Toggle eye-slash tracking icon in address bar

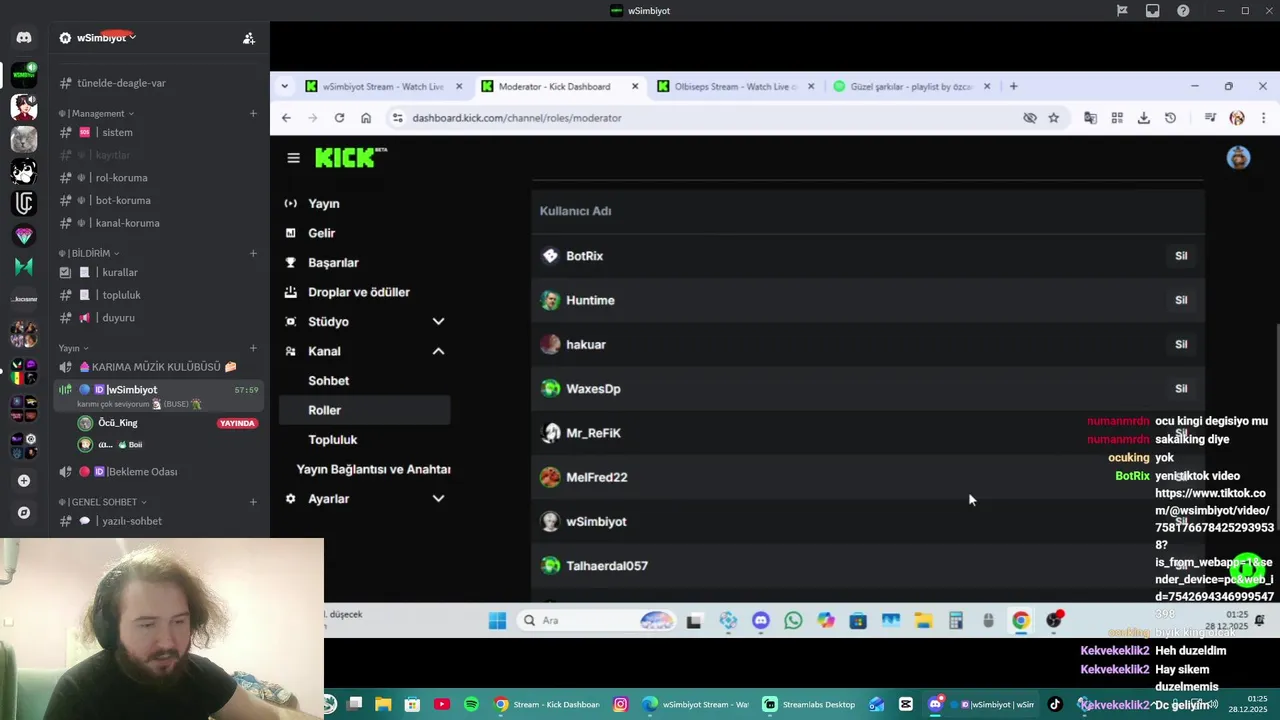point(1029,118)
